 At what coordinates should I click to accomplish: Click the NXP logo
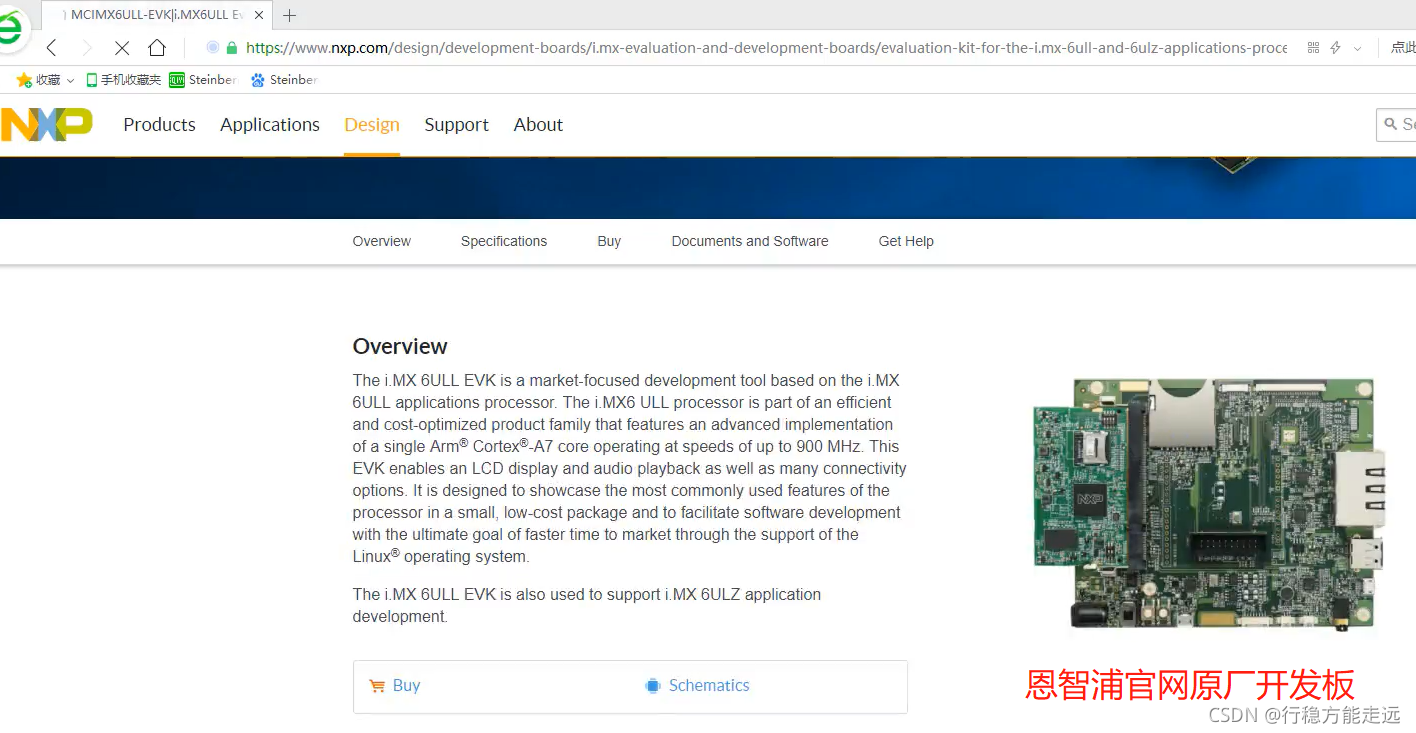tap(46, 125)
